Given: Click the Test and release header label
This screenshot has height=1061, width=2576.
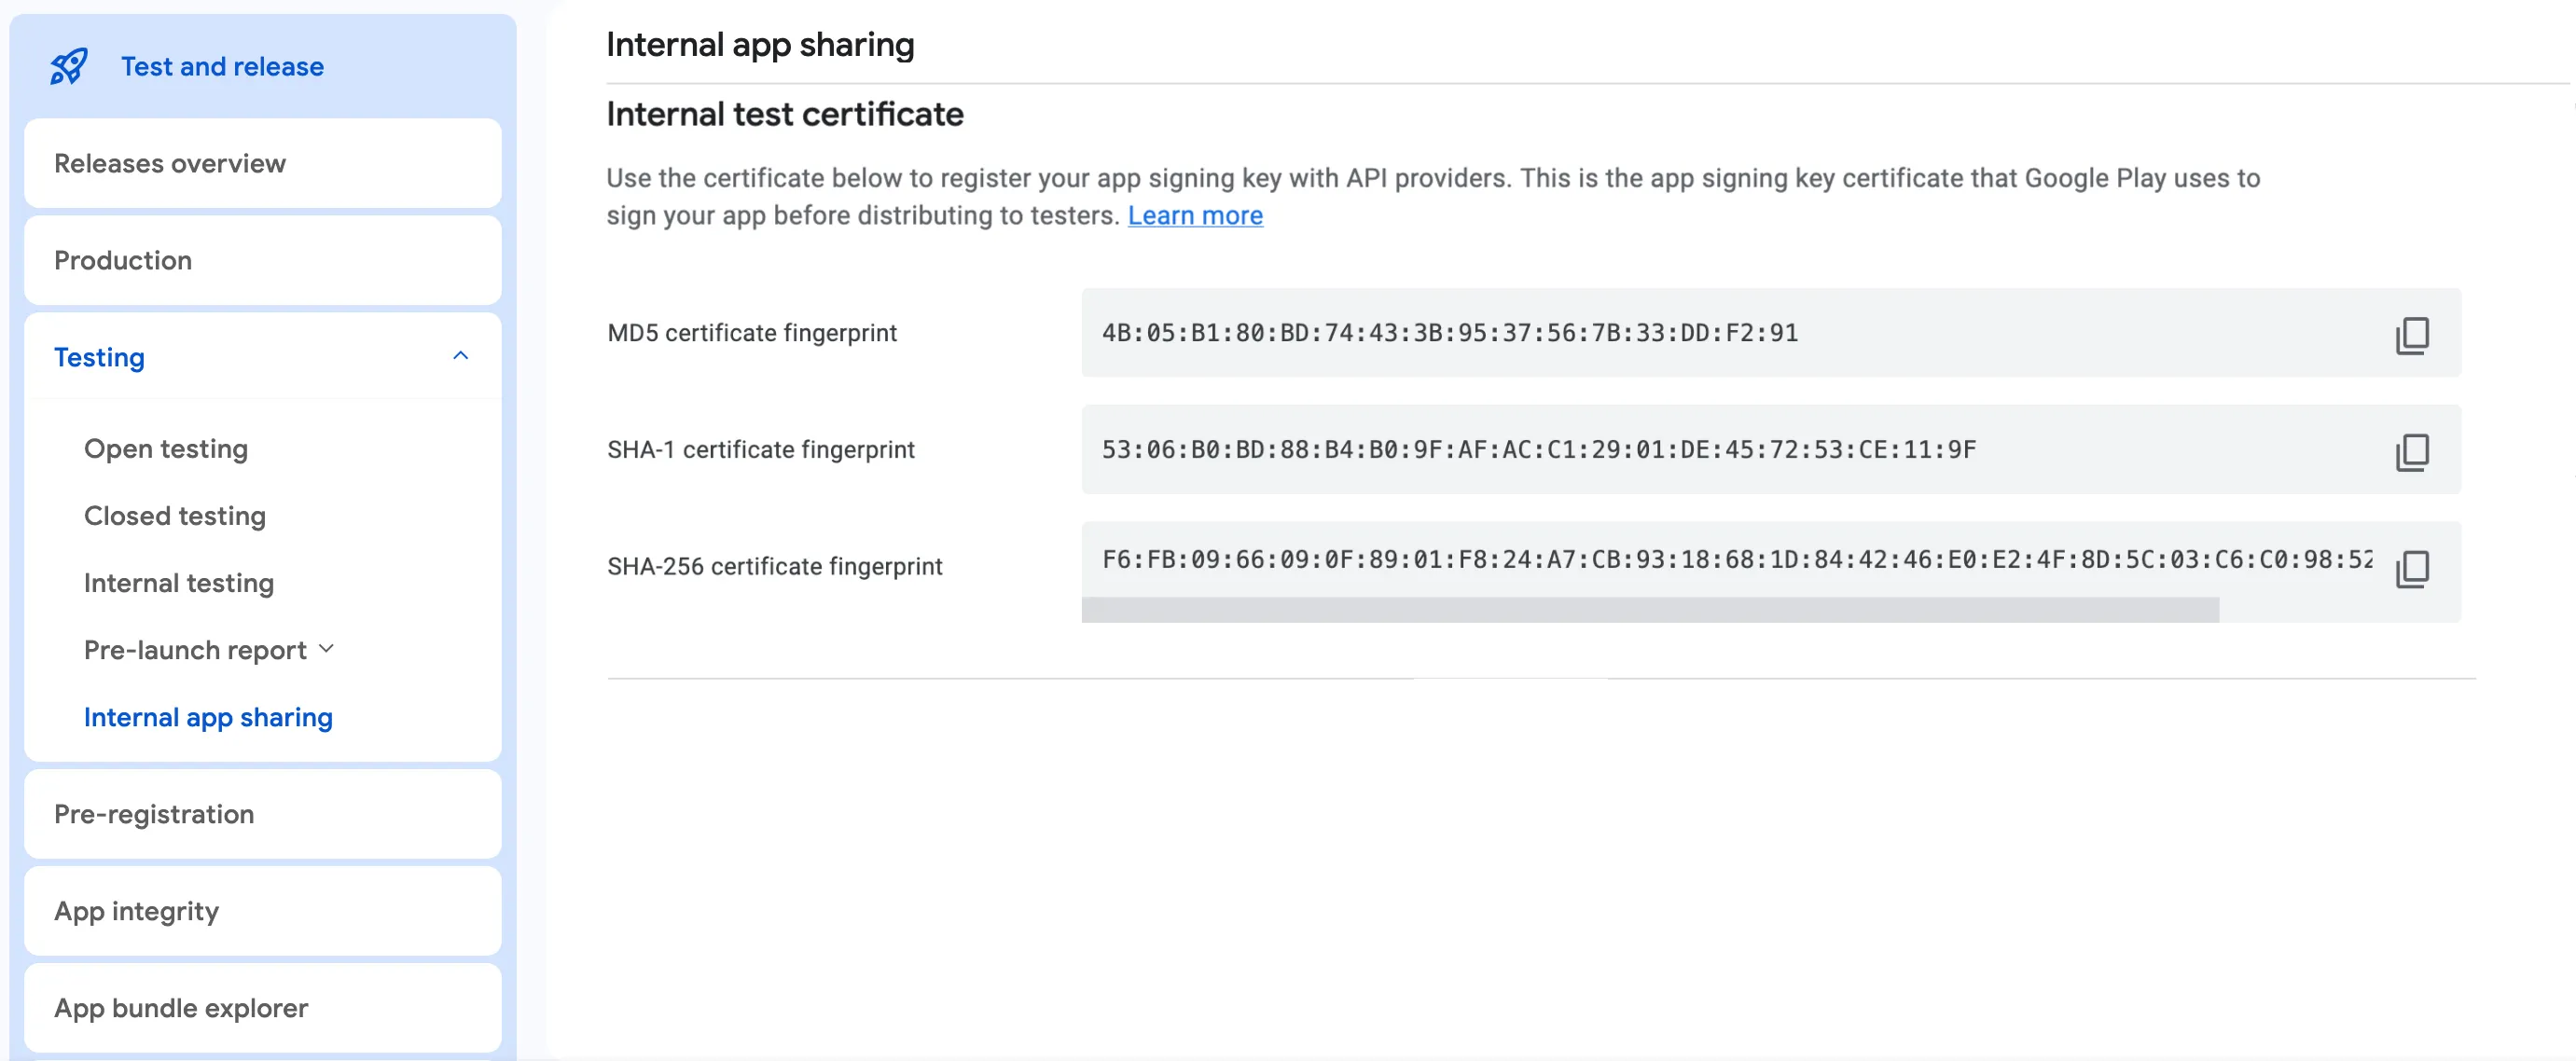Looking at the screenshot, I should (x=222, y=67).
